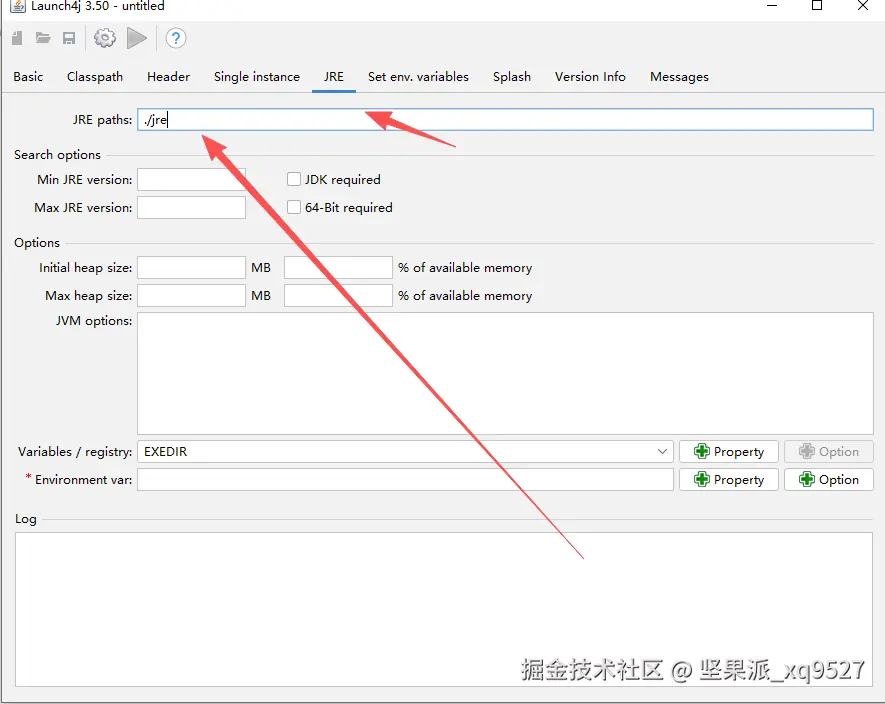Build wrapper using the gear icon
This screenshot has width=885, height=704.
(105, 38)
